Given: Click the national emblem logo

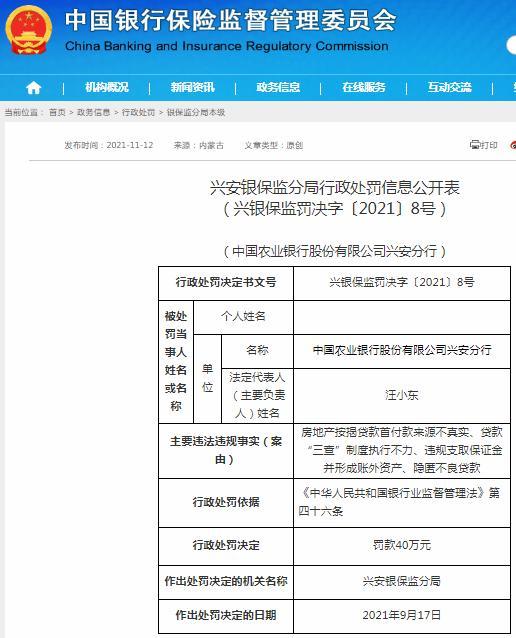Looking at the screenshot, I should tap(29, 31).
